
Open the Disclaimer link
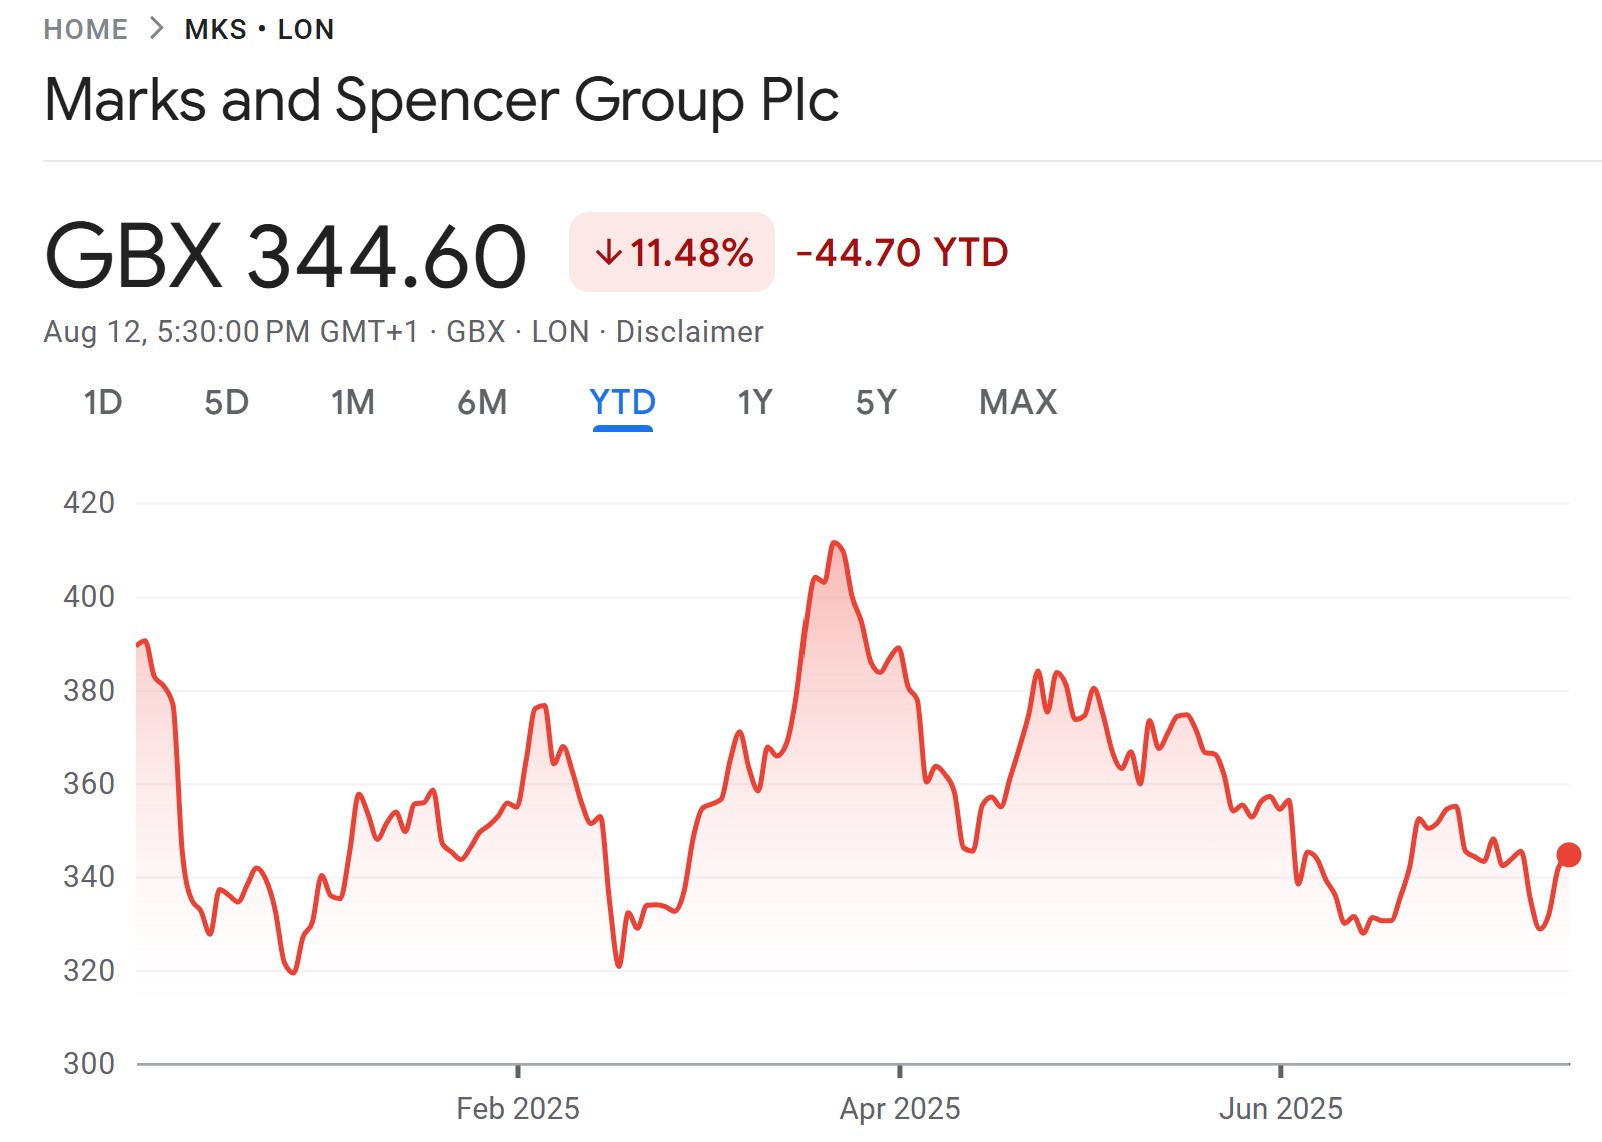[x=689, y=331]
